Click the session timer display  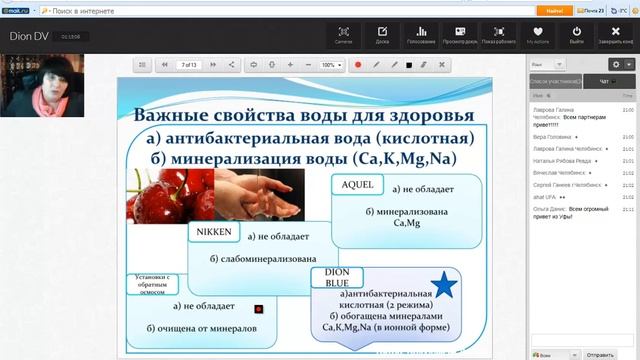(71, 37)
